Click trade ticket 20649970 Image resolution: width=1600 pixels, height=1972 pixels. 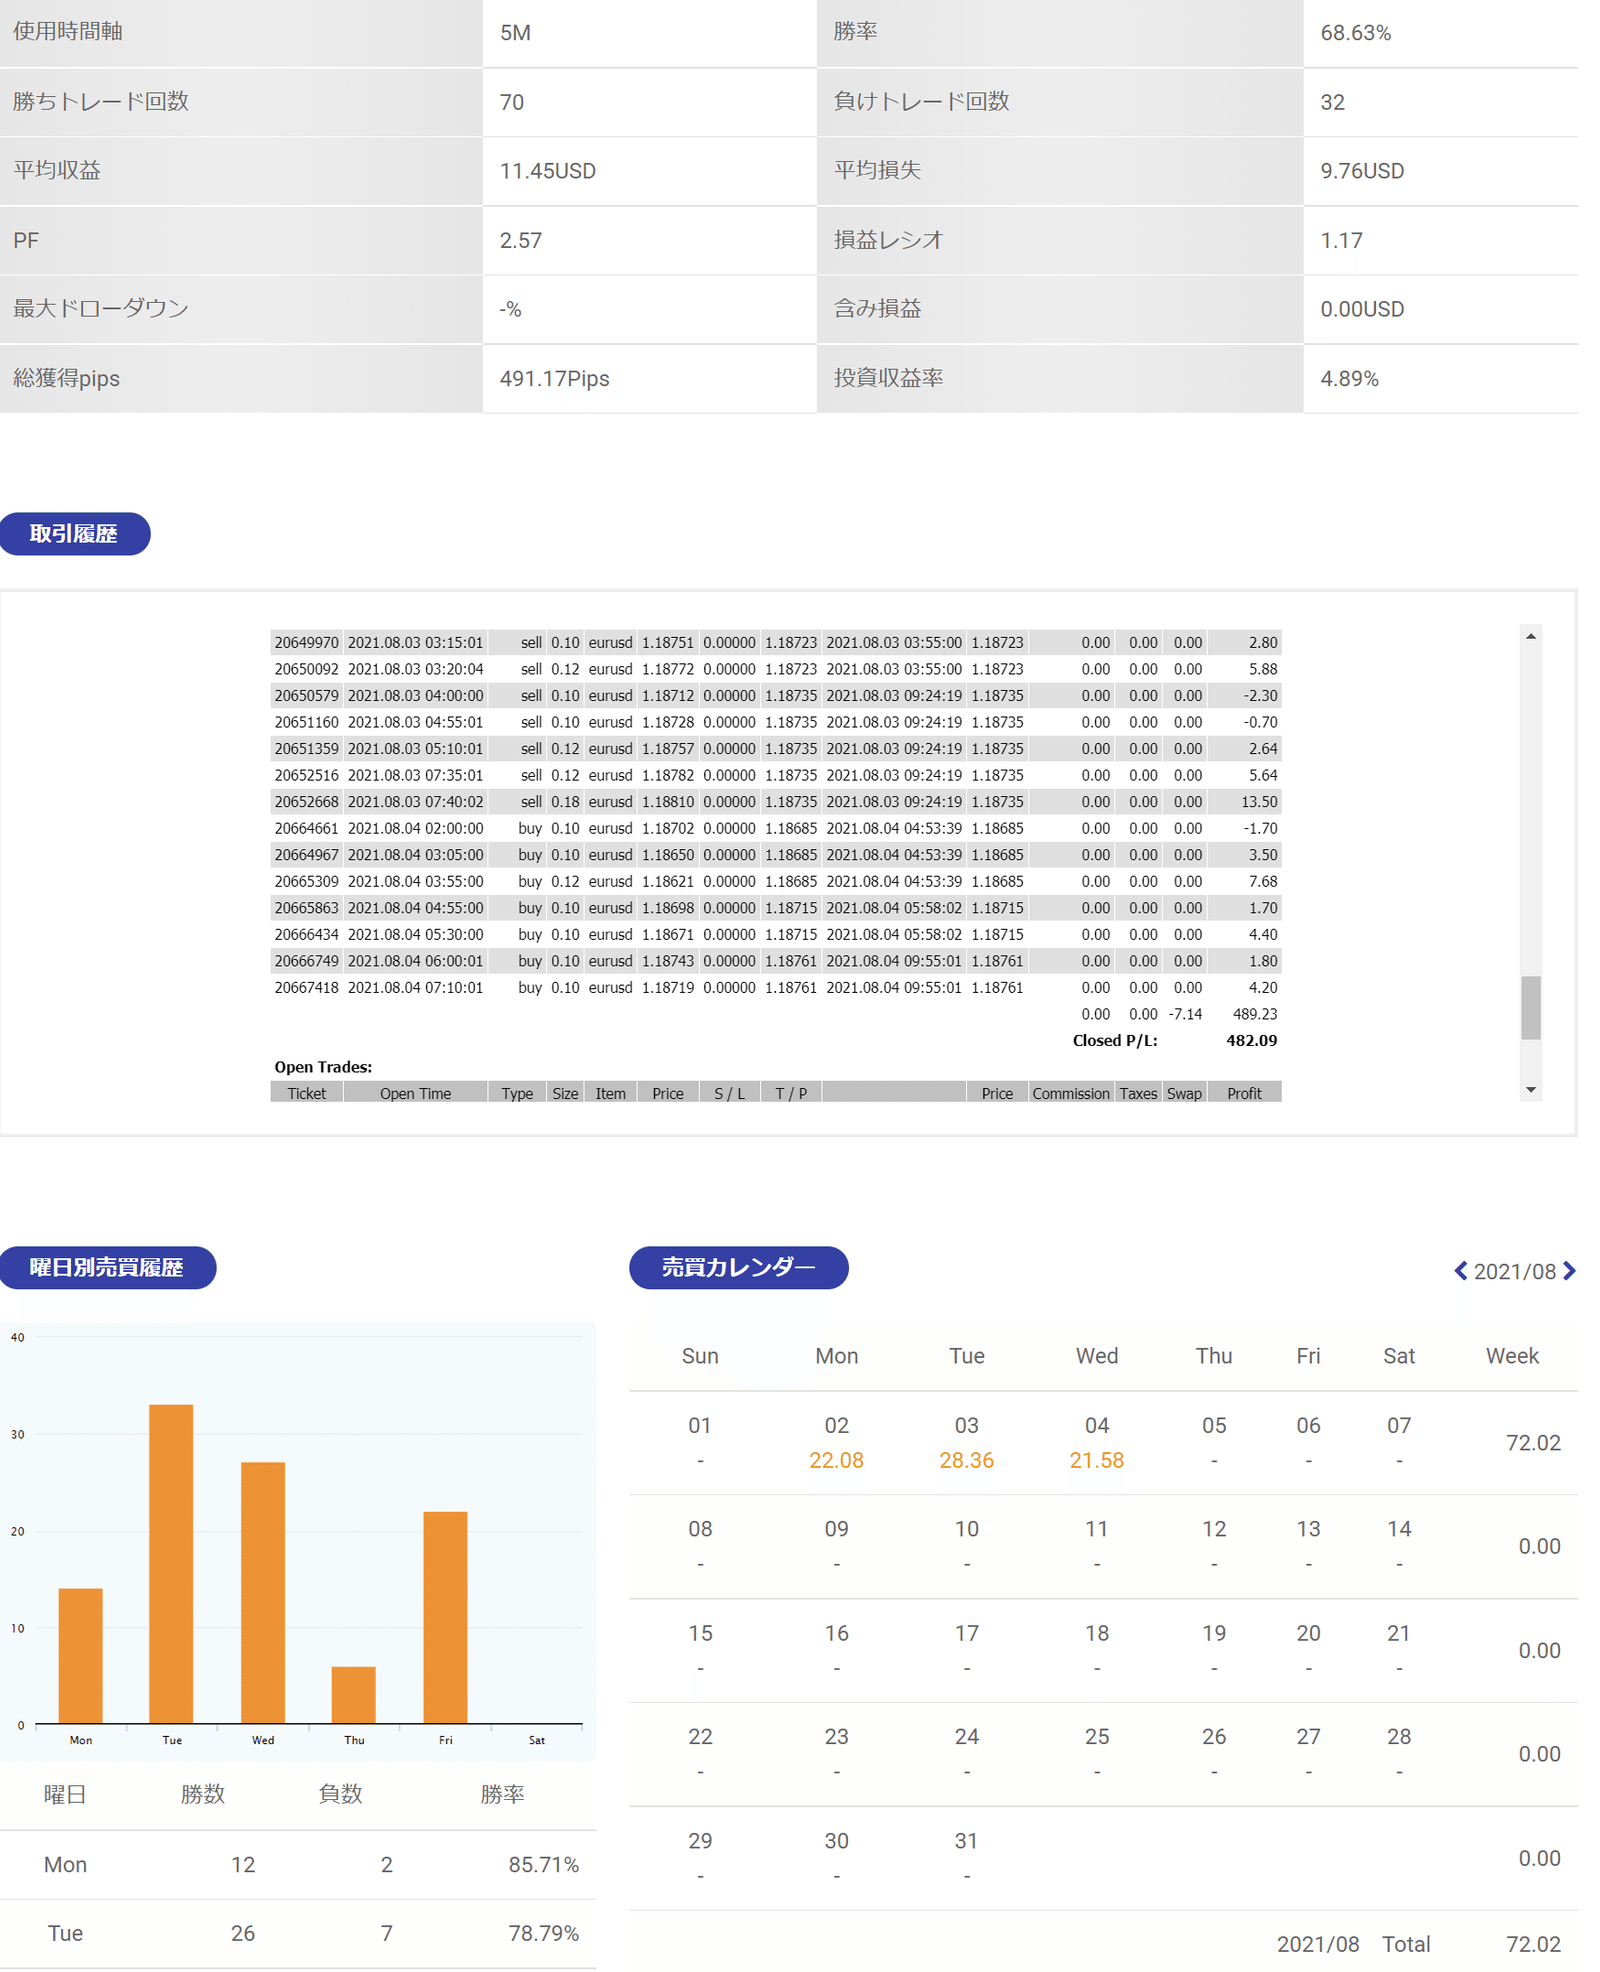click(307, 643)
